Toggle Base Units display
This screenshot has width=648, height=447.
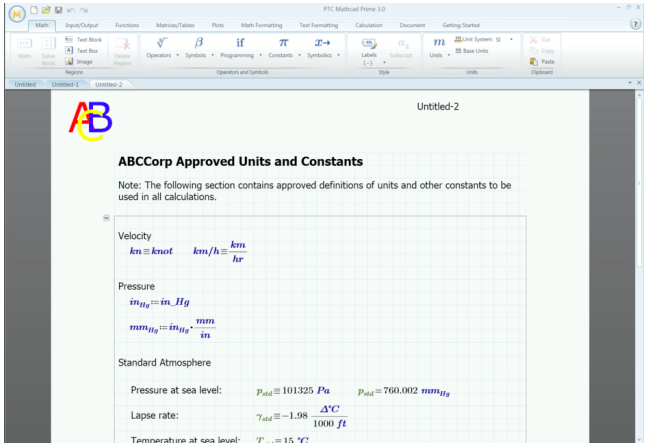coord(470,50)
